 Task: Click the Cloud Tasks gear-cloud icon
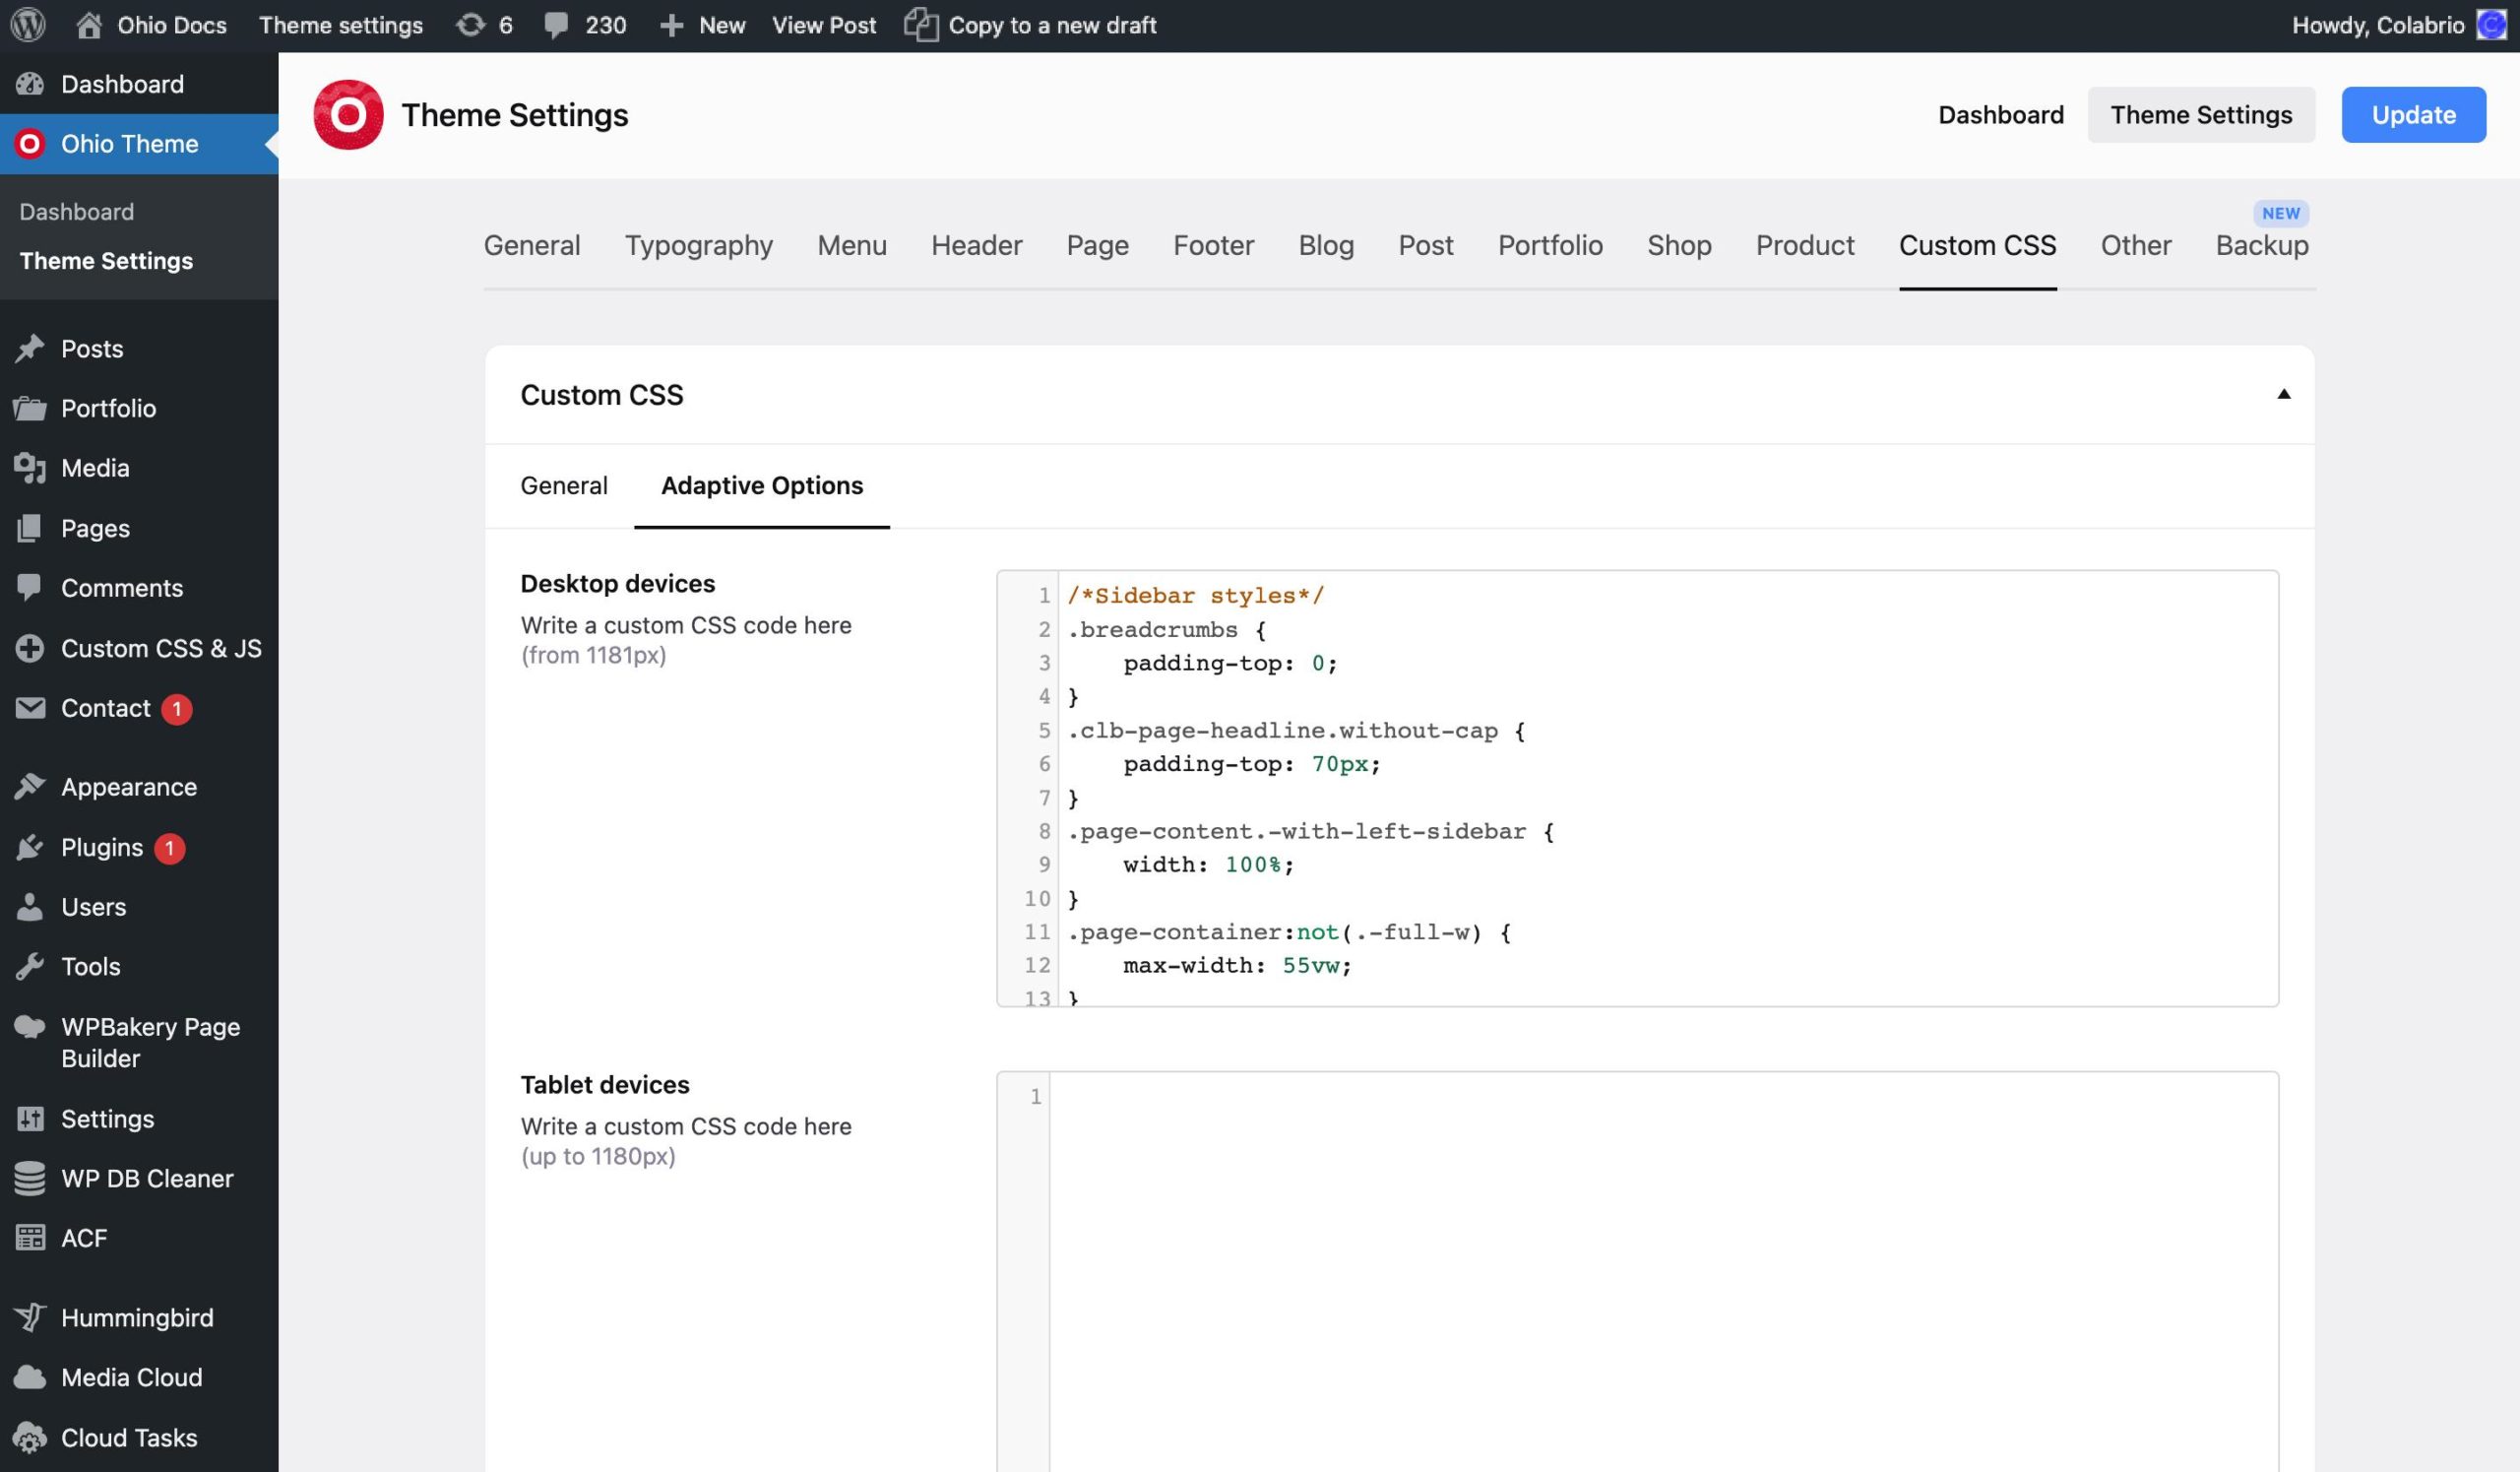(x=30, y=1437)
